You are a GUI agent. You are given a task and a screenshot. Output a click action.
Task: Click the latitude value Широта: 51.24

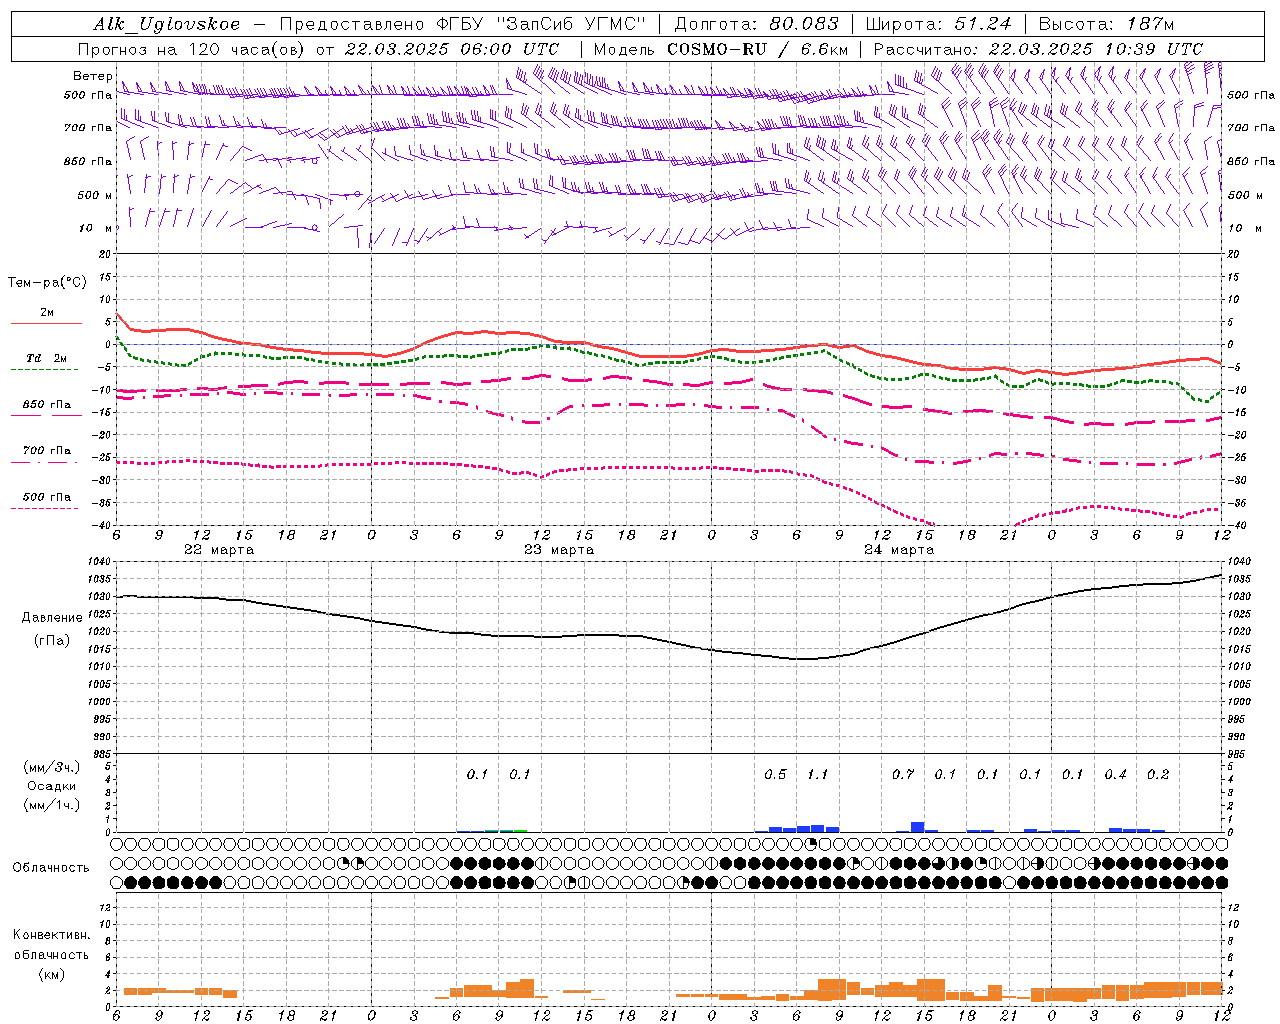point(939,24)
